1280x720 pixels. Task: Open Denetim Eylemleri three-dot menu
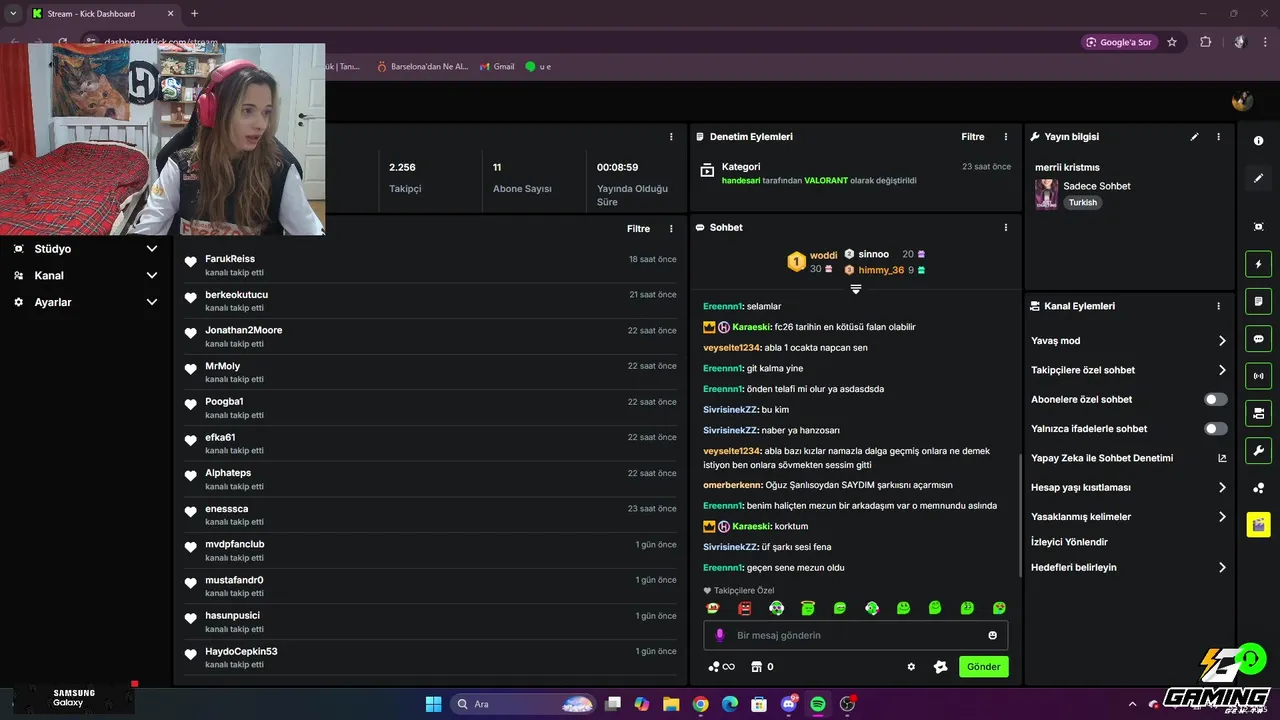click(x=1006, y=137)
